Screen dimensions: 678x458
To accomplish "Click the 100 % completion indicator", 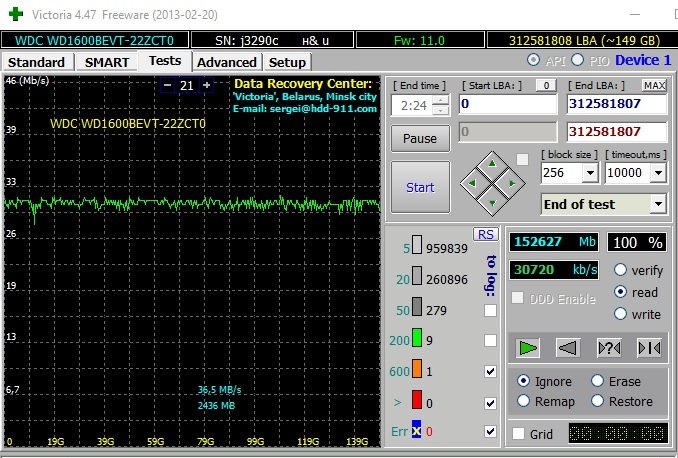I will 637,242.
